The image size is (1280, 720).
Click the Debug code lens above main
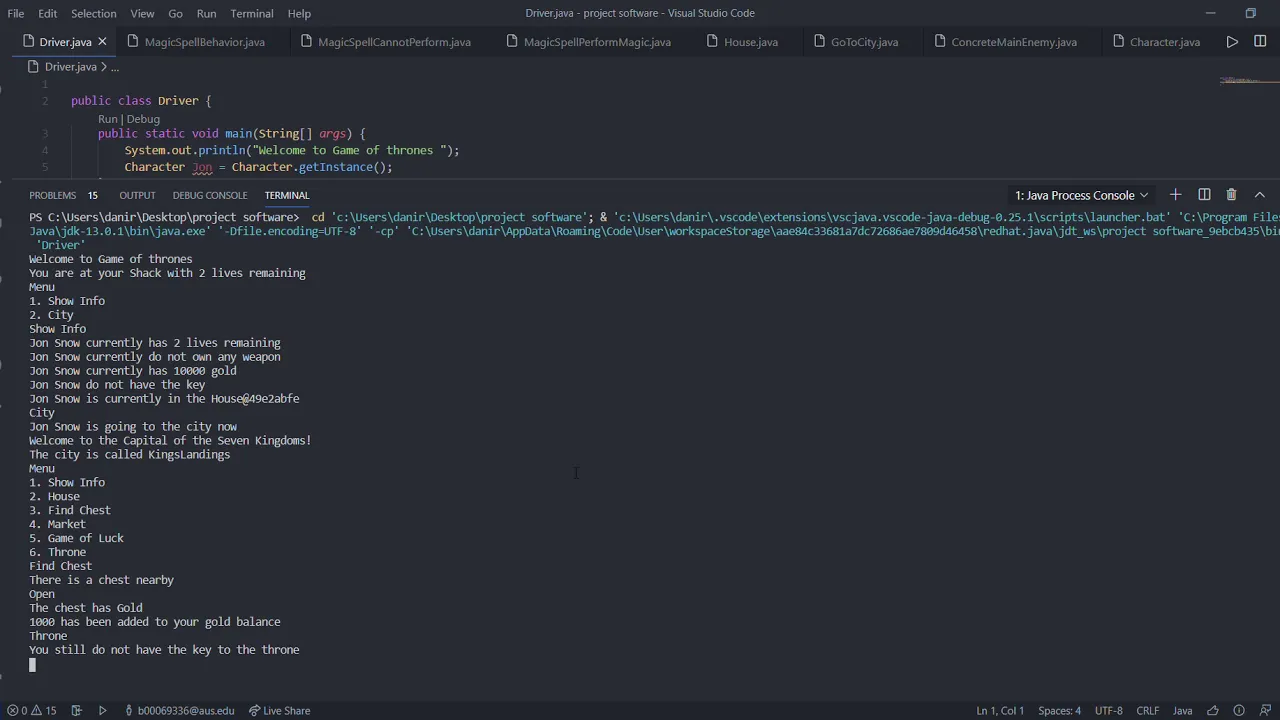143,119
